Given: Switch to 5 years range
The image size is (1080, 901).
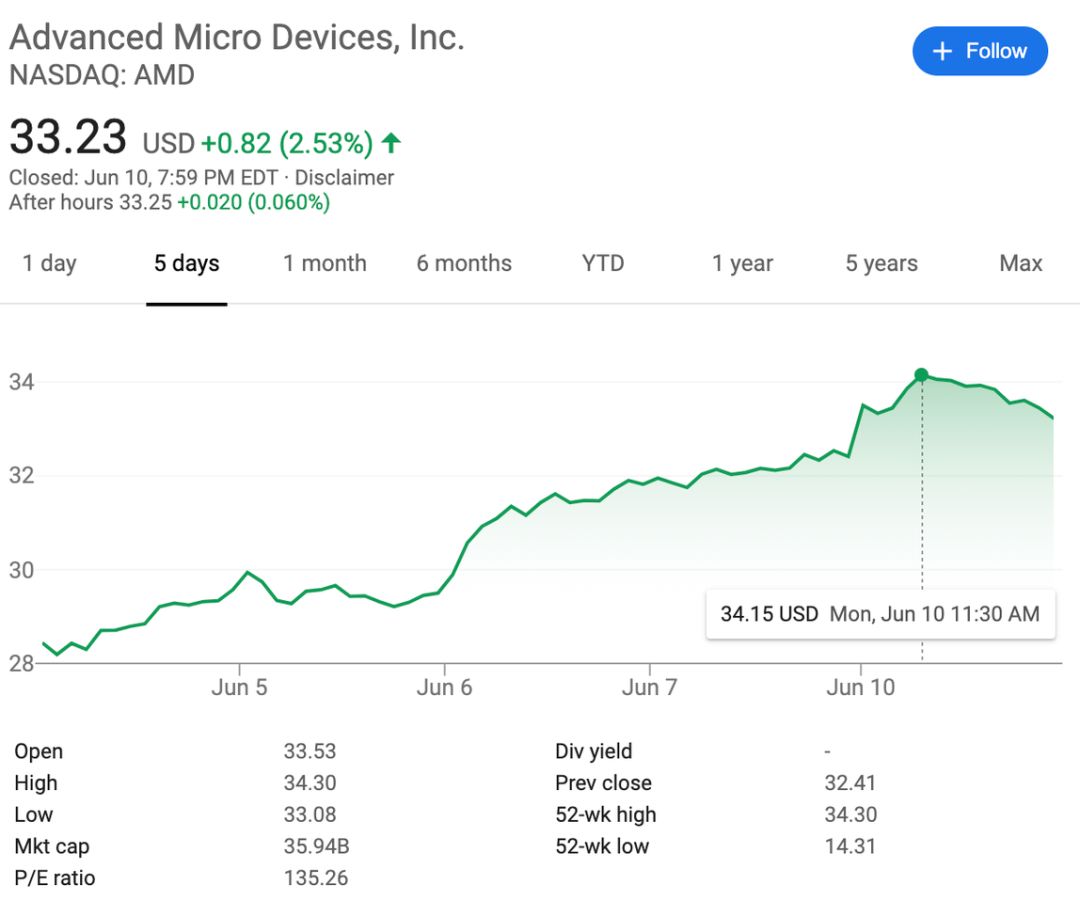Looking at the screenshot, I should click(881, 264).
